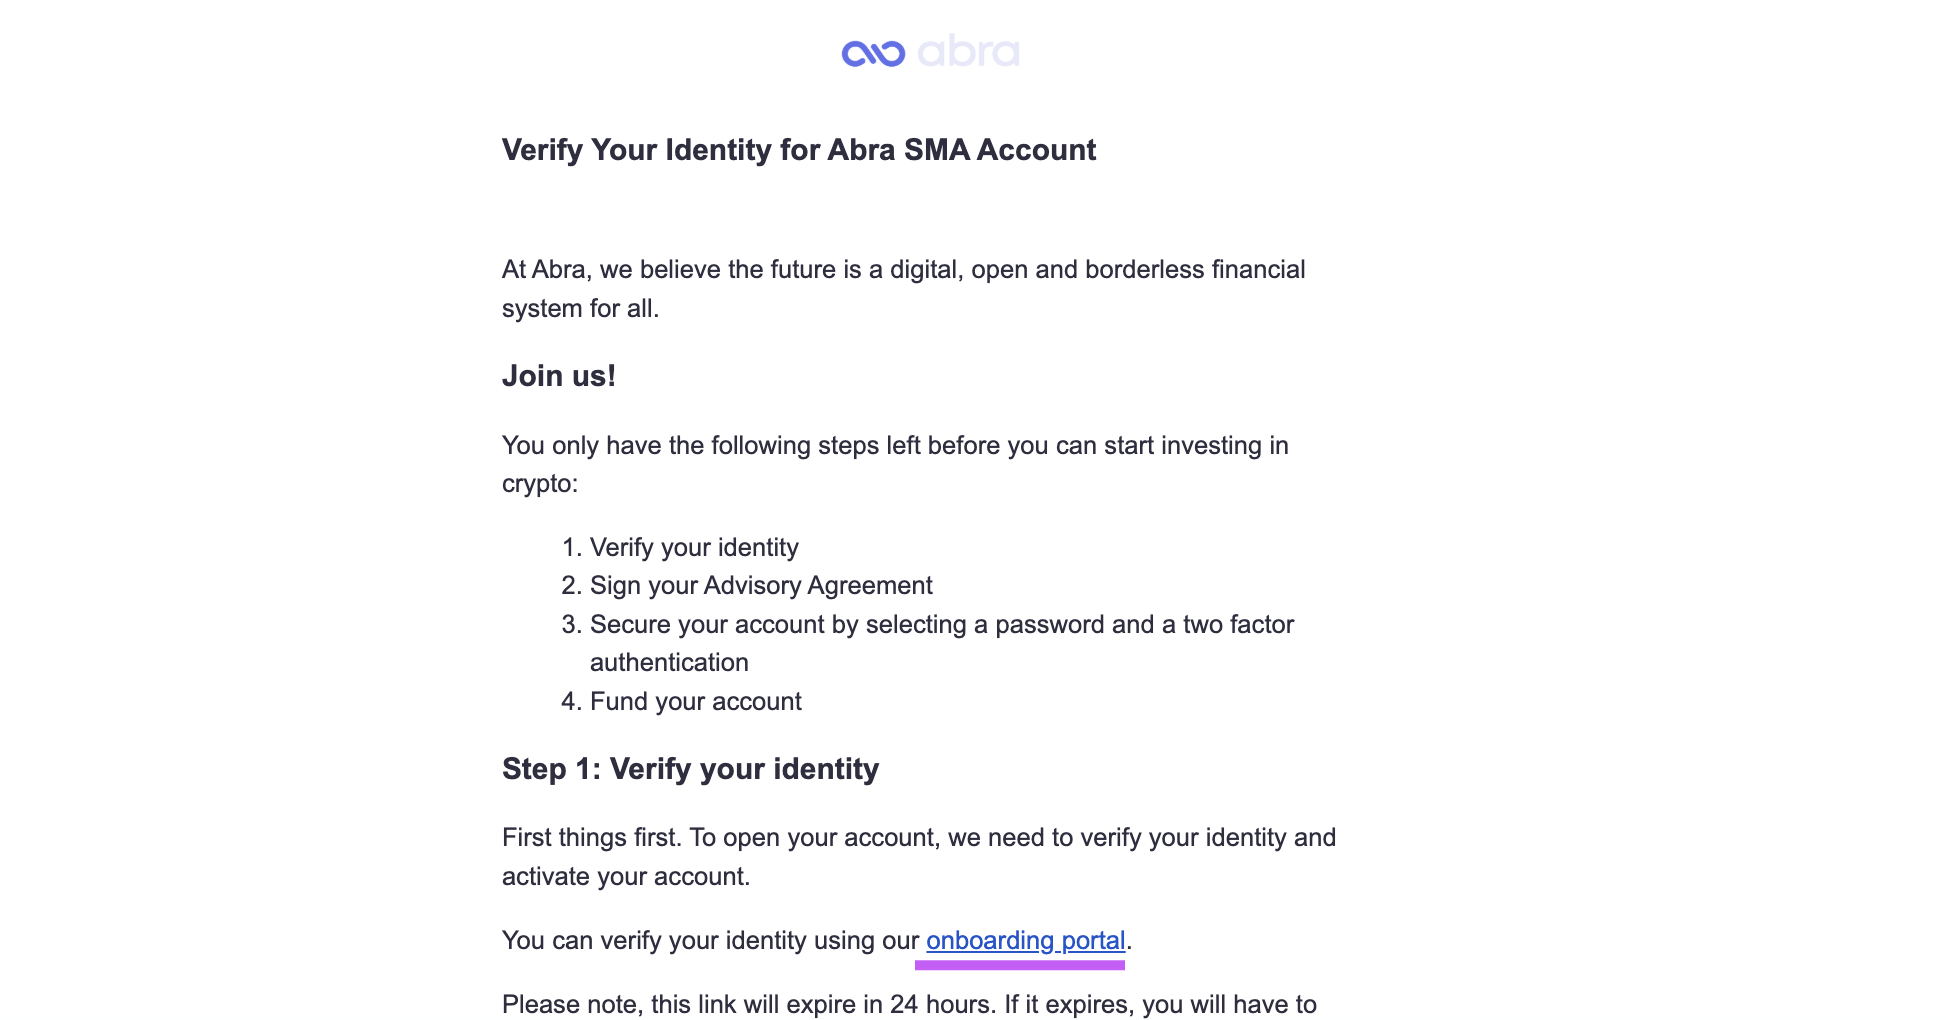Click the Join us! heading

558,376
